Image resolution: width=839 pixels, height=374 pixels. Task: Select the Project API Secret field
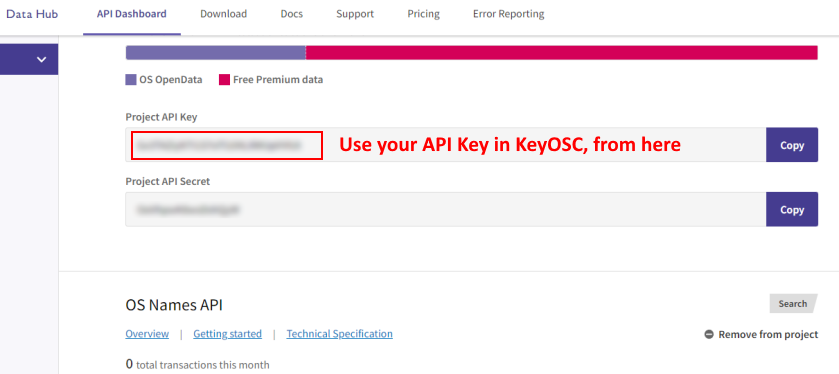[446, 210]
